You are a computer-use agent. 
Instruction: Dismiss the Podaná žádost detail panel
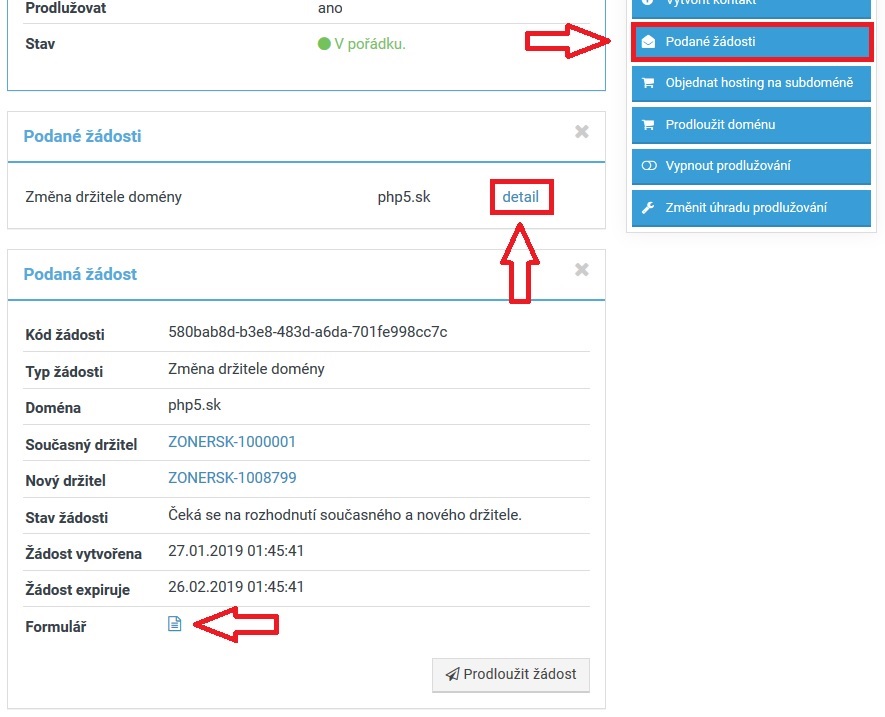[582, 270]
